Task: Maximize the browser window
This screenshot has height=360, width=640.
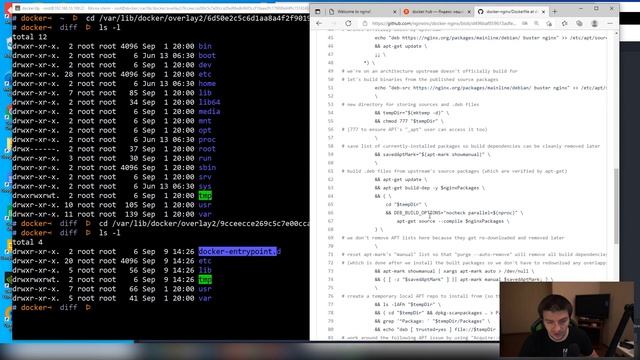Action: [x=596, y=9]
